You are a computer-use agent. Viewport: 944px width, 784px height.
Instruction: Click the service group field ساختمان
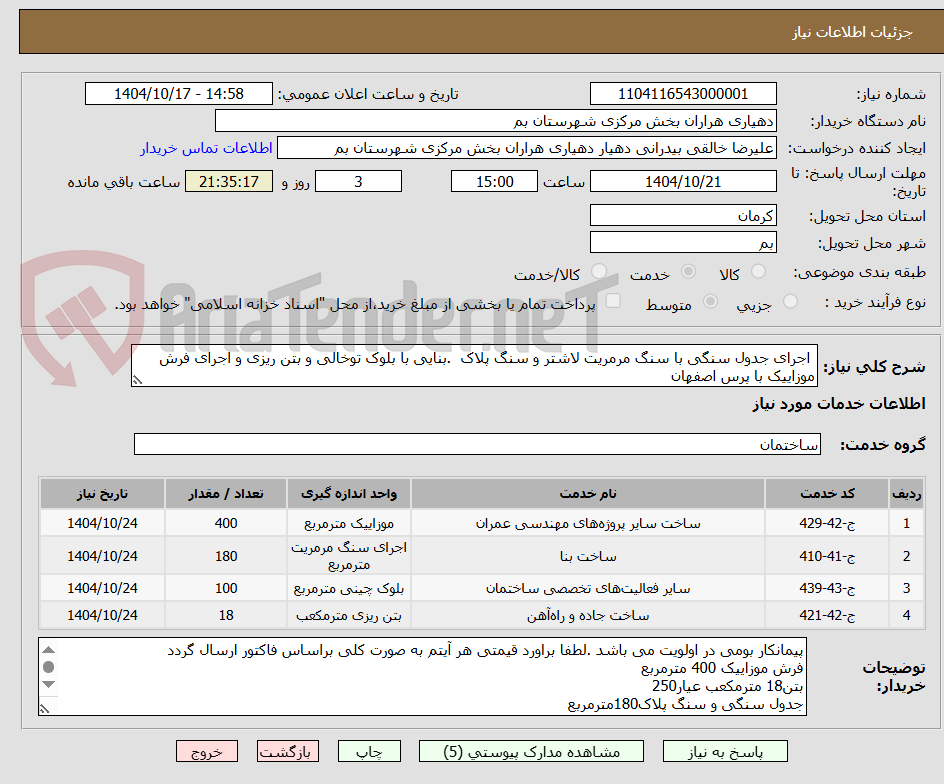tap(477, 444)
